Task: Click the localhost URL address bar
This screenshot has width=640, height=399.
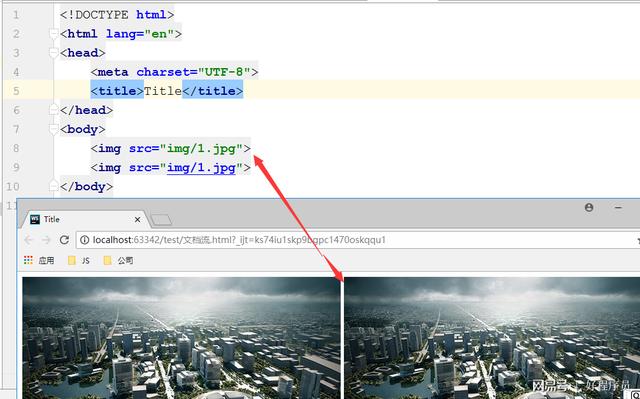Action: tap(357, 240)
